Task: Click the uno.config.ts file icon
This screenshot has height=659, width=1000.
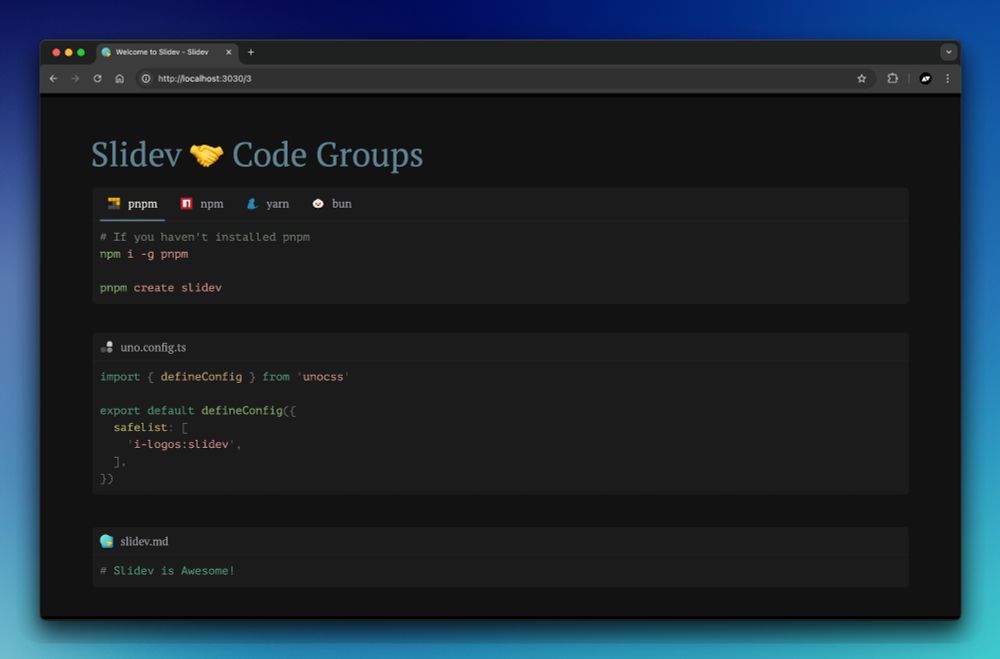Action: coord(107,347)
